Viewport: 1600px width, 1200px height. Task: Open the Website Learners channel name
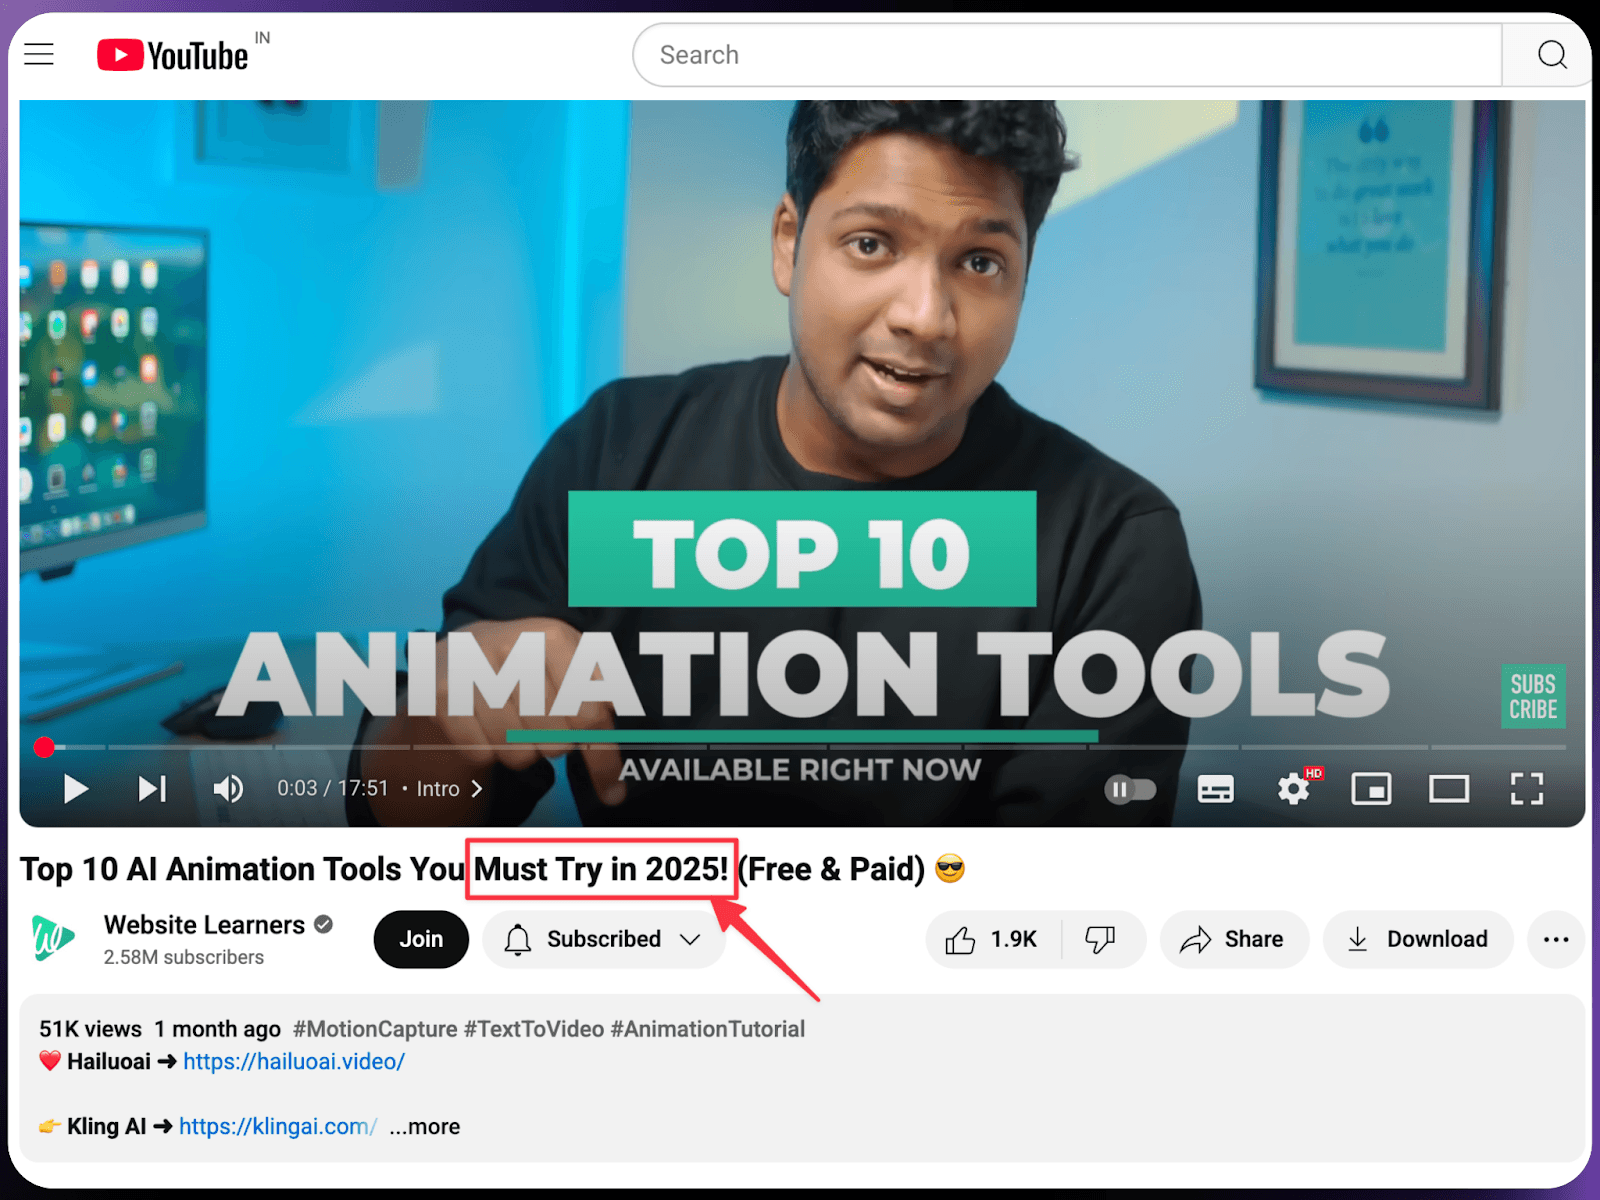(204, 925)
